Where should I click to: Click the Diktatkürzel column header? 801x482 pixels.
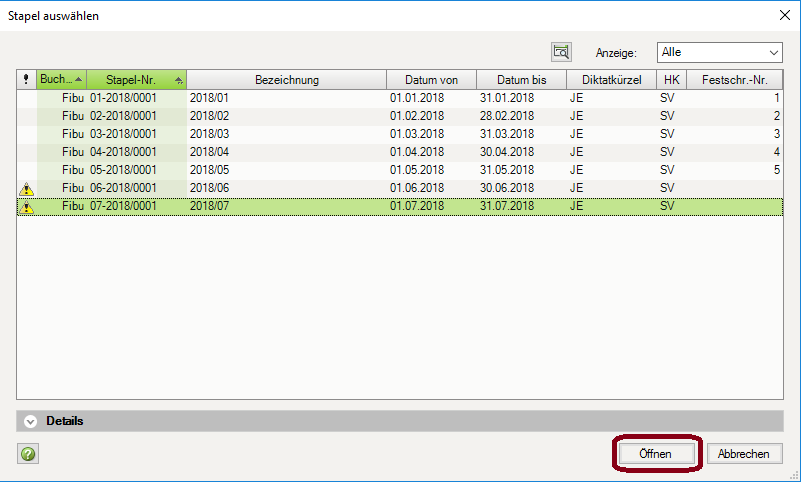pyautogui.click(x=611, y=80)
